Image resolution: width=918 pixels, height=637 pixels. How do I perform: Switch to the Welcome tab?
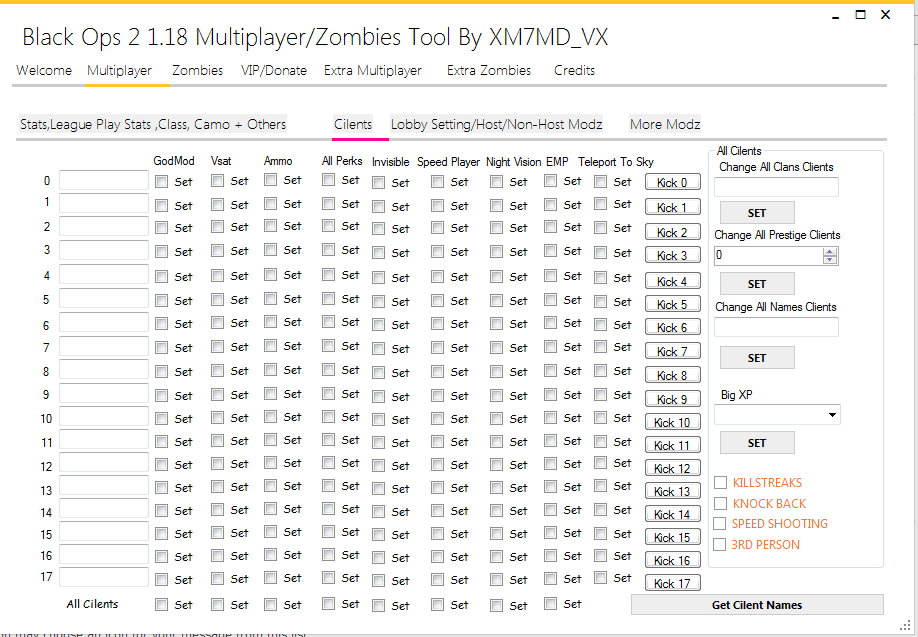(44, 70)
